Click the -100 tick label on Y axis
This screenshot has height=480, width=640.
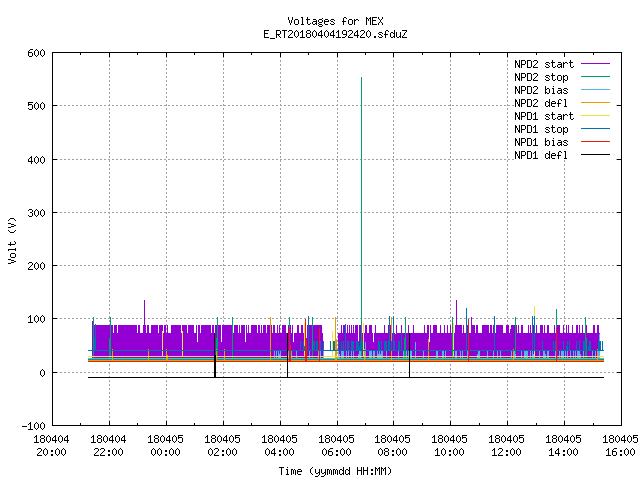pos(33,426)
